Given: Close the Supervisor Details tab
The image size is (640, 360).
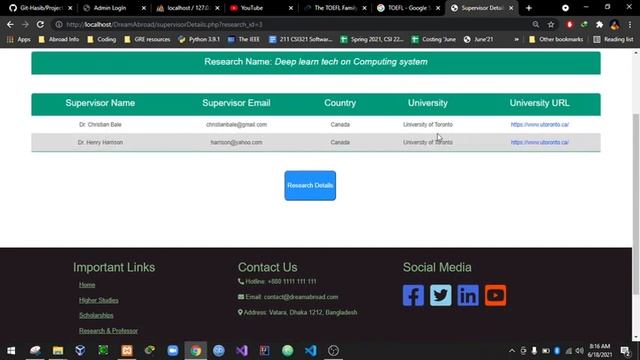Looking at the screenshot, I should [x=511, y=8].
